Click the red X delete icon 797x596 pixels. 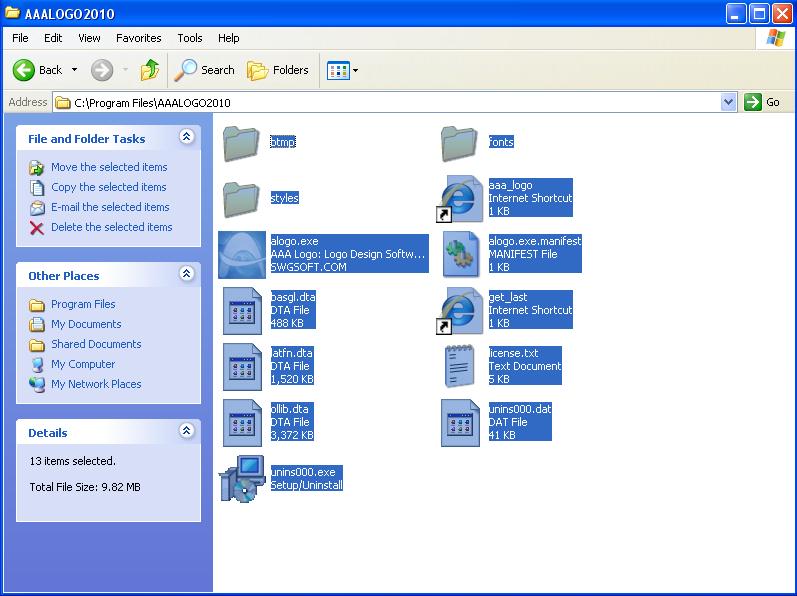tap(37, 228)
